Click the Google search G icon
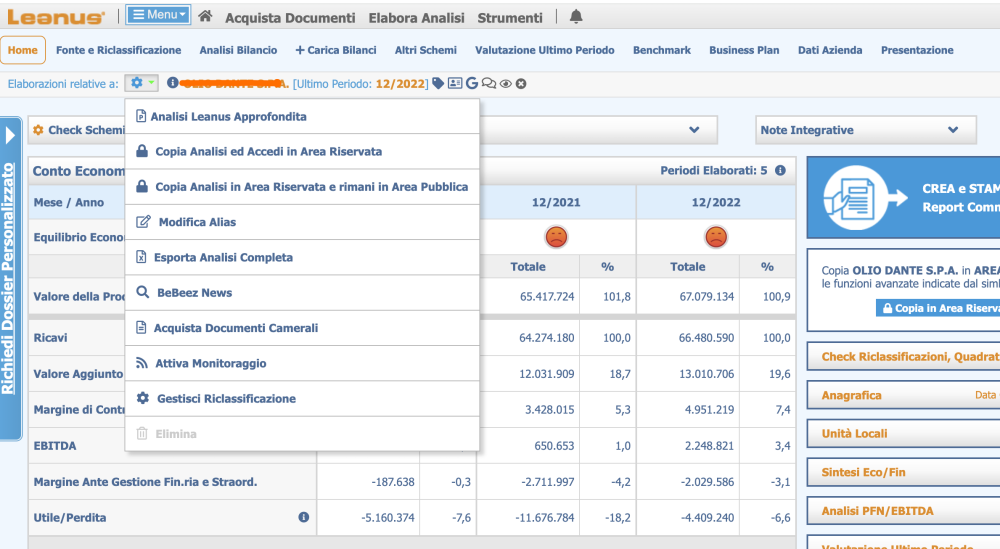Viewport: 1000px width, 549px height. click(x=471, y=83)
